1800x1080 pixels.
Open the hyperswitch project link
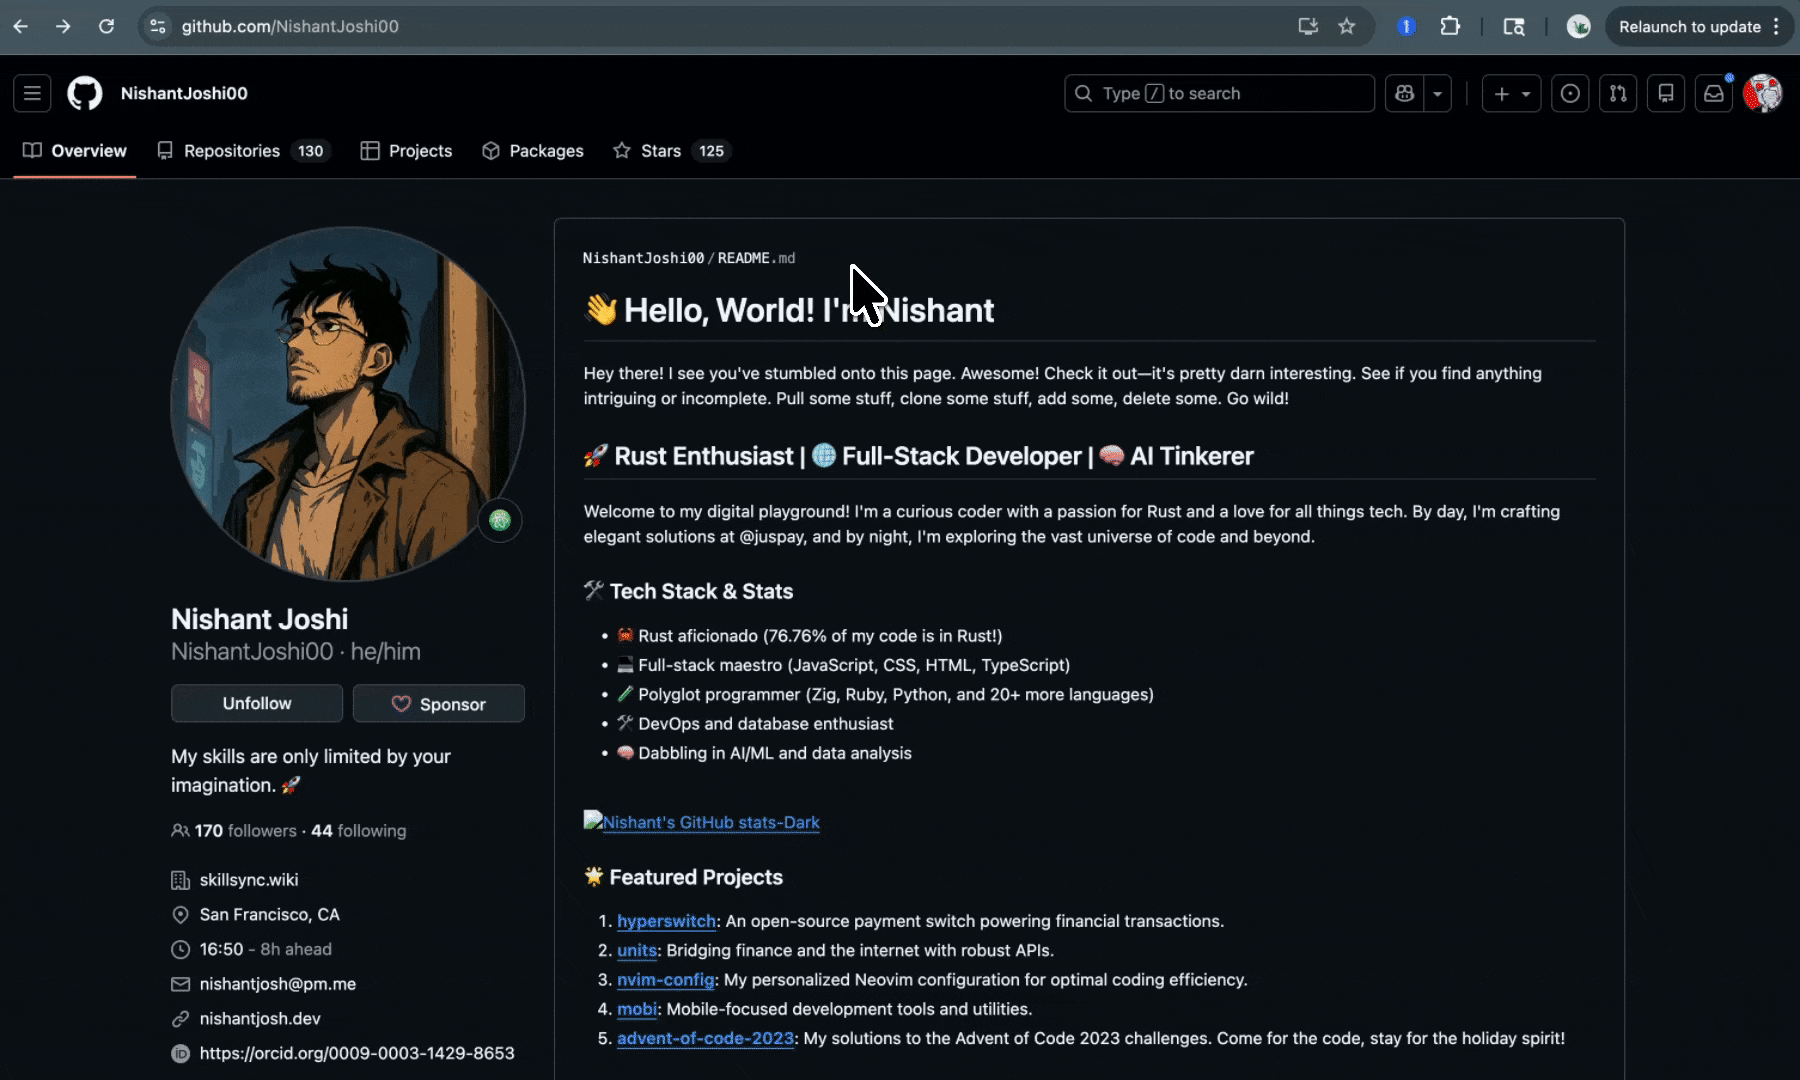click(666, 921)
